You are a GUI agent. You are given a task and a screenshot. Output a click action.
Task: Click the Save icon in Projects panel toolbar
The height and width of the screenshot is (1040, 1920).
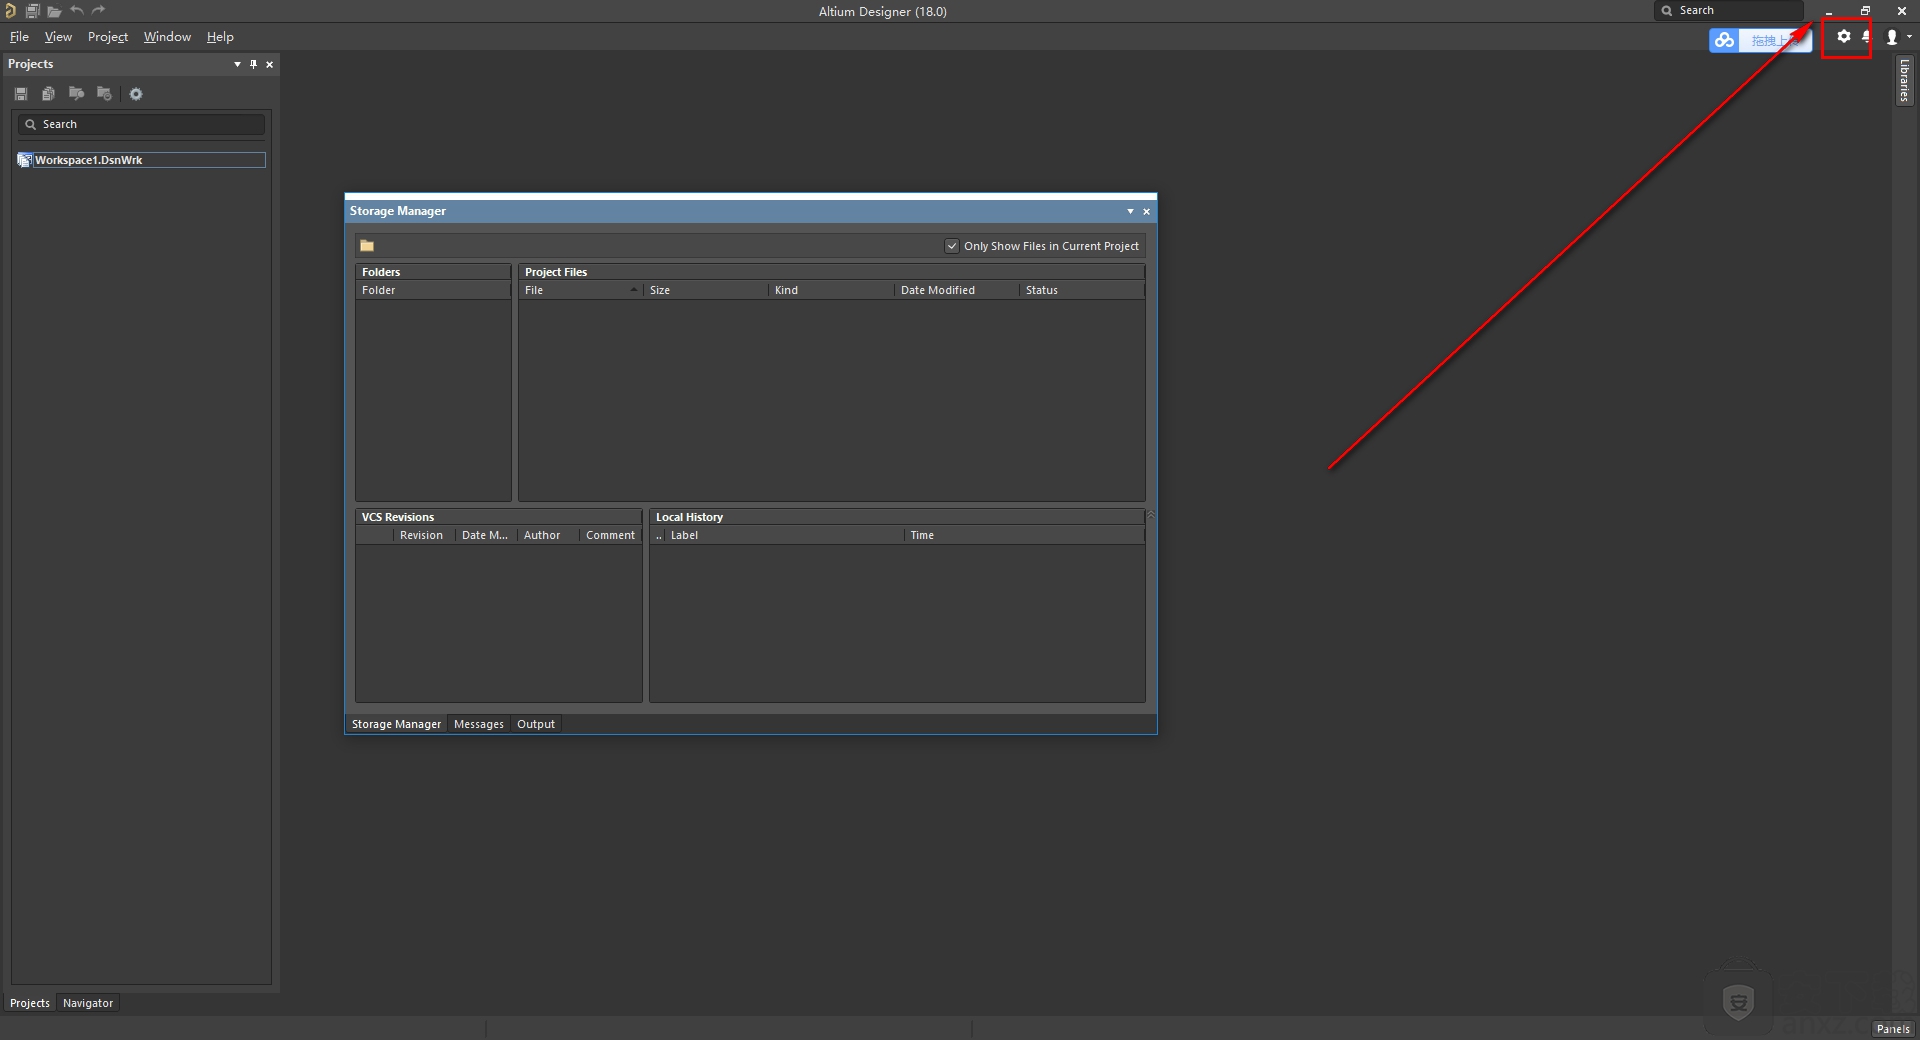click(21, 94)
